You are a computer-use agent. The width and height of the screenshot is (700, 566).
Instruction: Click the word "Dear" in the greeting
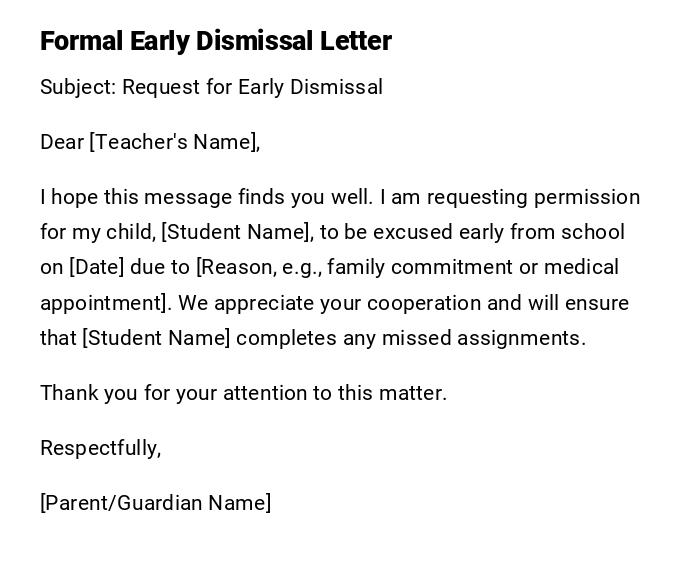click(61, 142)
